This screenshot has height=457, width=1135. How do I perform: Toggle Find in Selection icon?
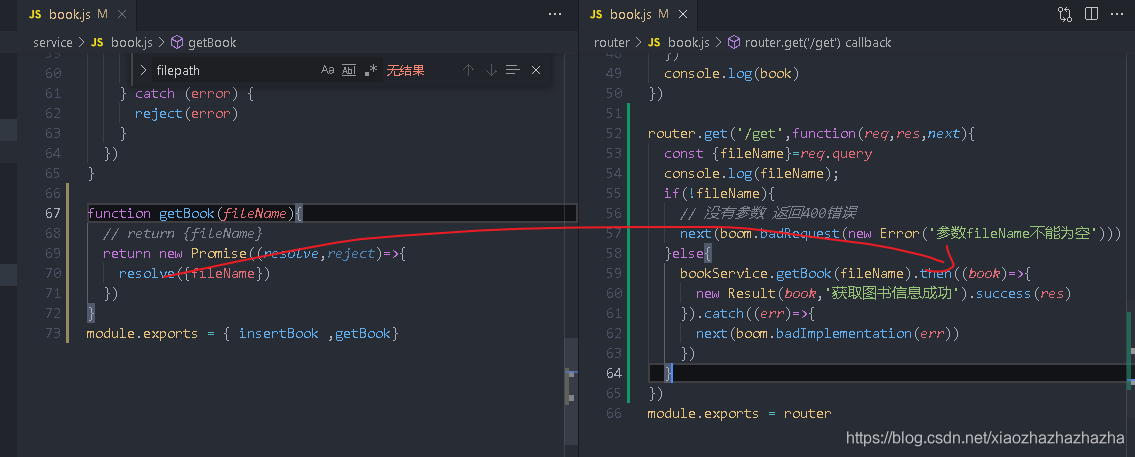pyautogui.click(x=513, y=70)
